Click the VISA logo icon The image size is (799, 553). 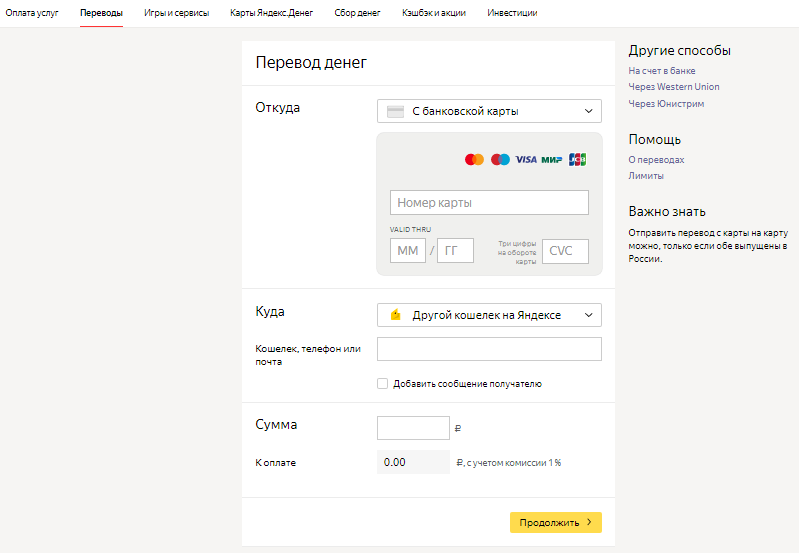[526, 160]
